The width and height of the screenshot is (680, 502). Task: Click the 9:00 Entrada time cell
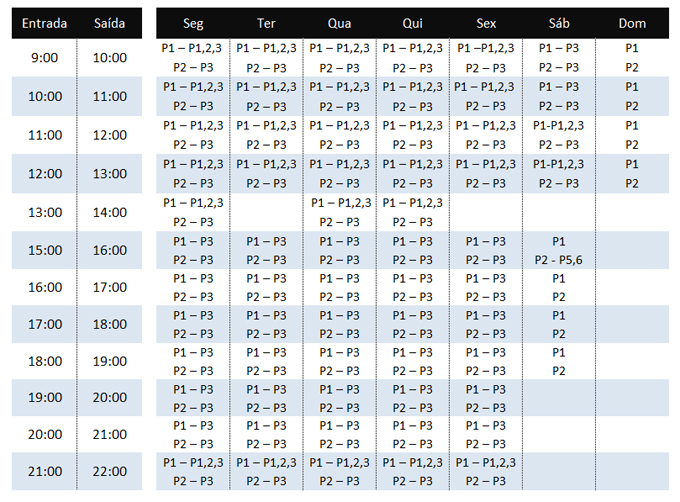[x=44, y=58]
